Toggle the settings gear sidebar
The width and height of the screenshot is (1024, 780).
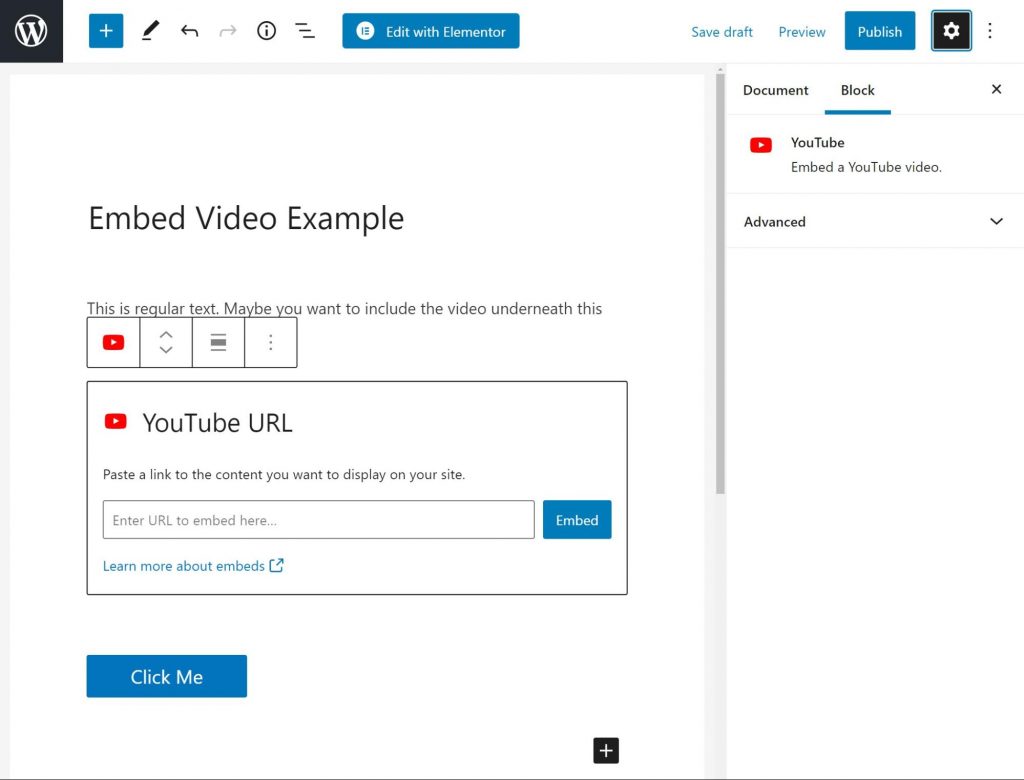pyautogui.click(x=951, y=31)
